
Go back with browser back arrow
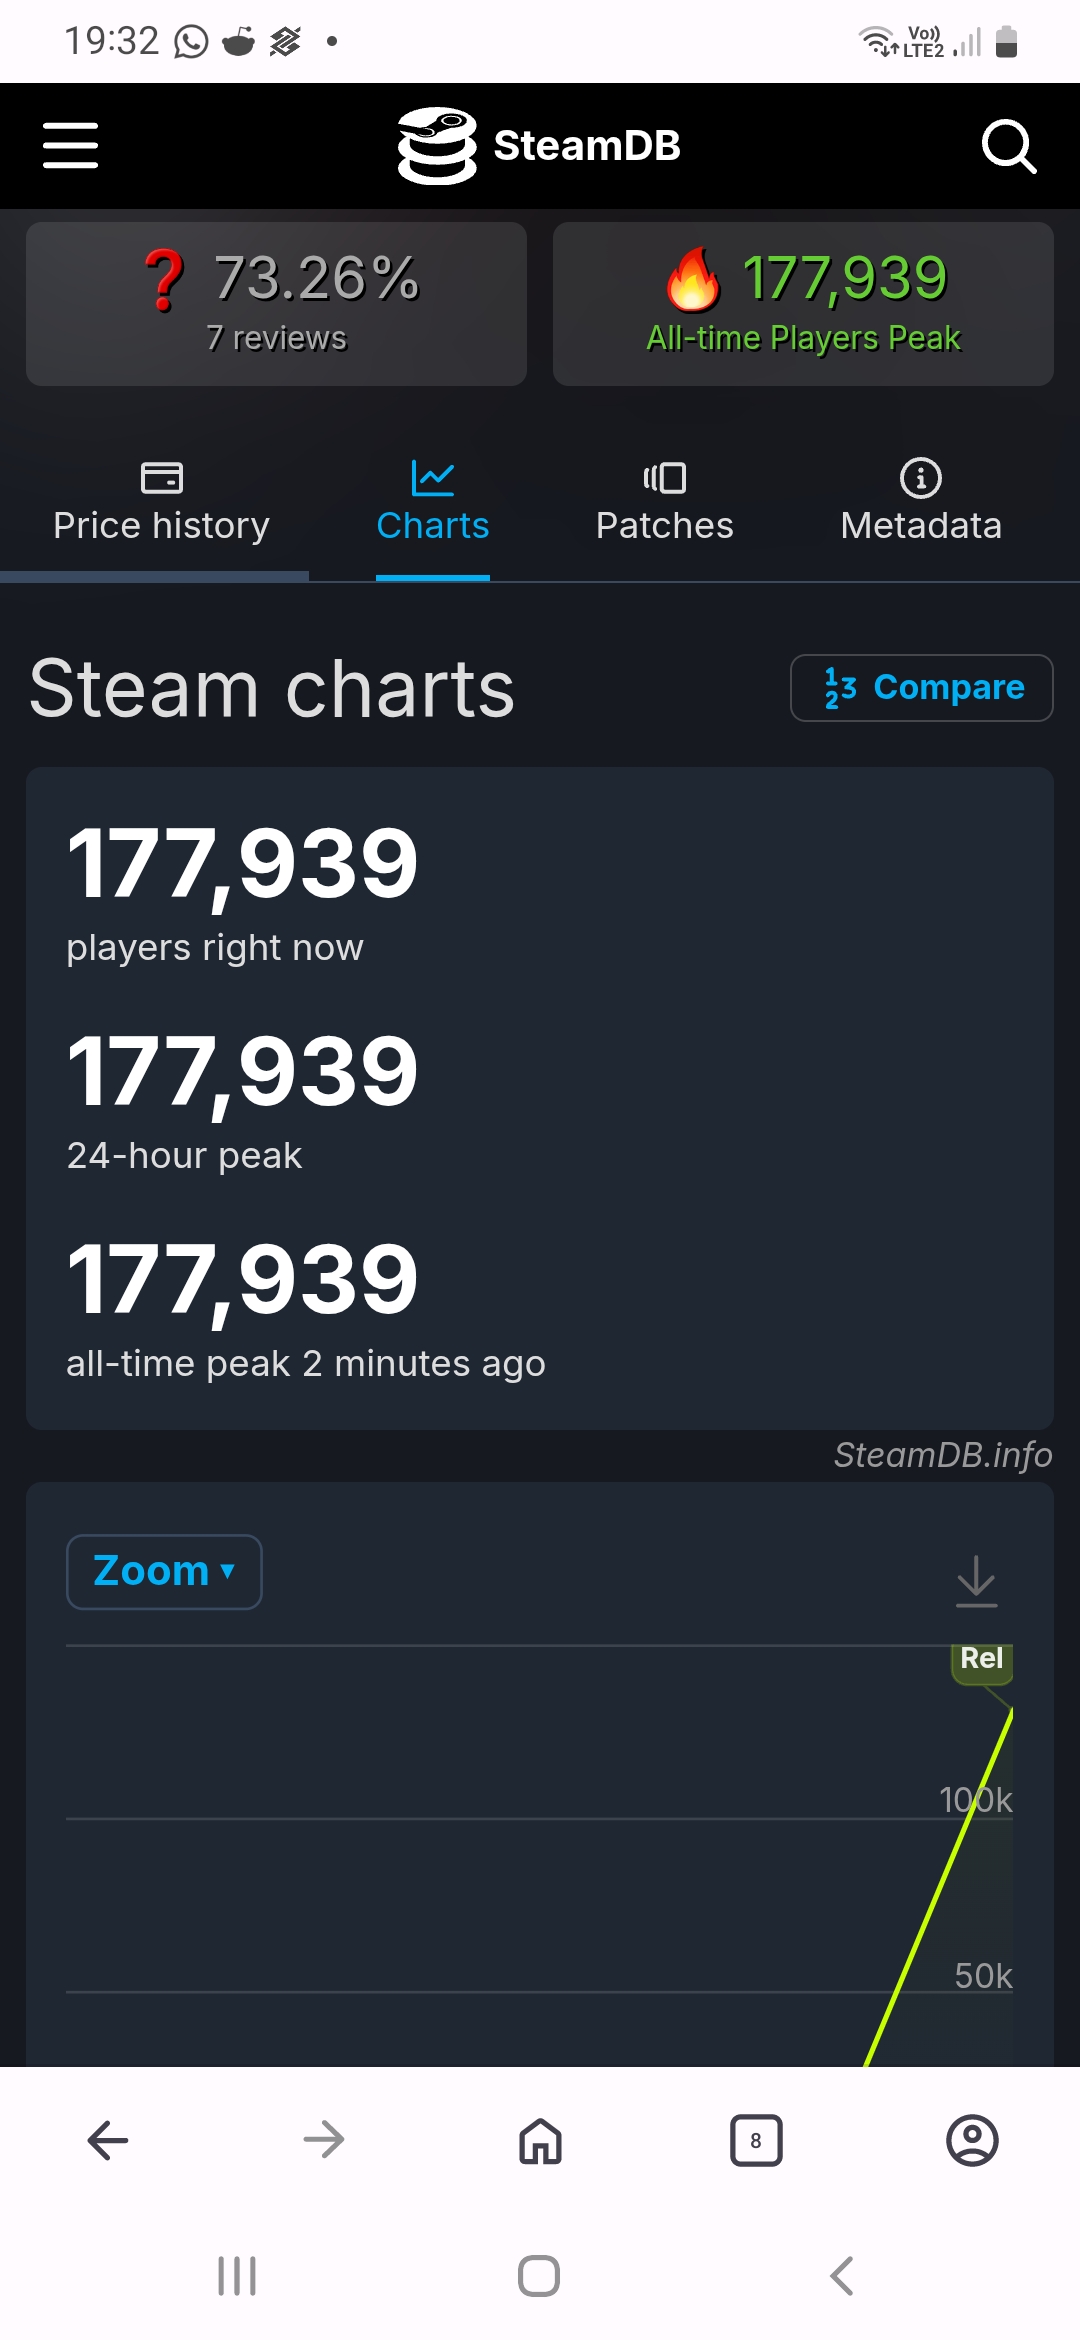108,2140
